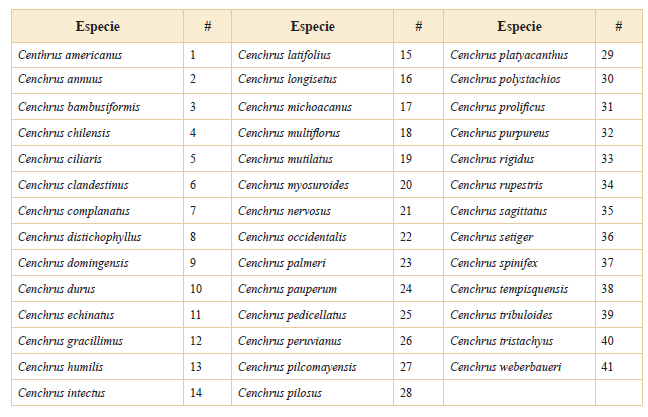Click the first Especie column header

coord(98,26)
